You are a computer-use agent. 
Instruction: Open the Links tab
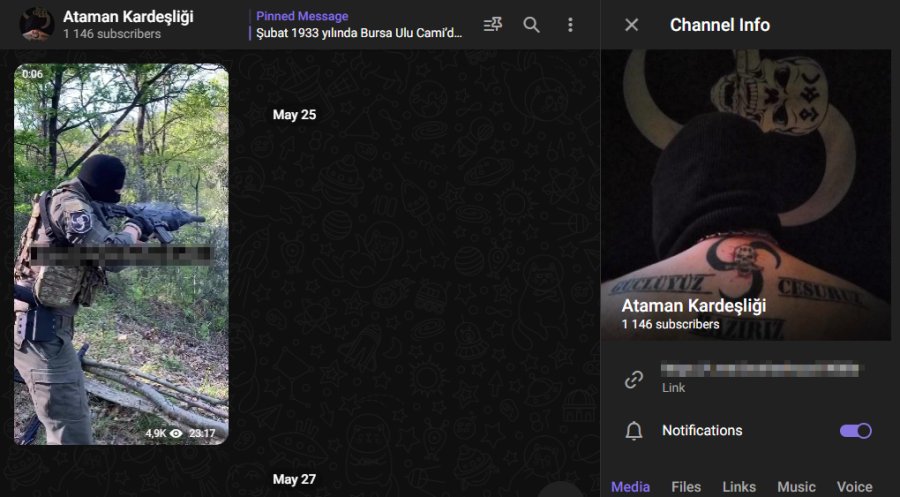coord(739,487)
